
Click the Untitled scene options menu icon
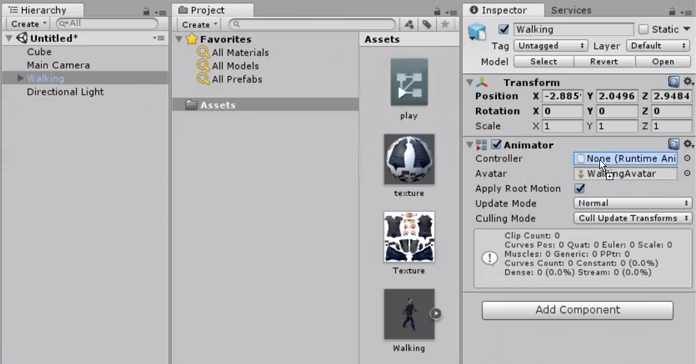[x=158, y=38]
